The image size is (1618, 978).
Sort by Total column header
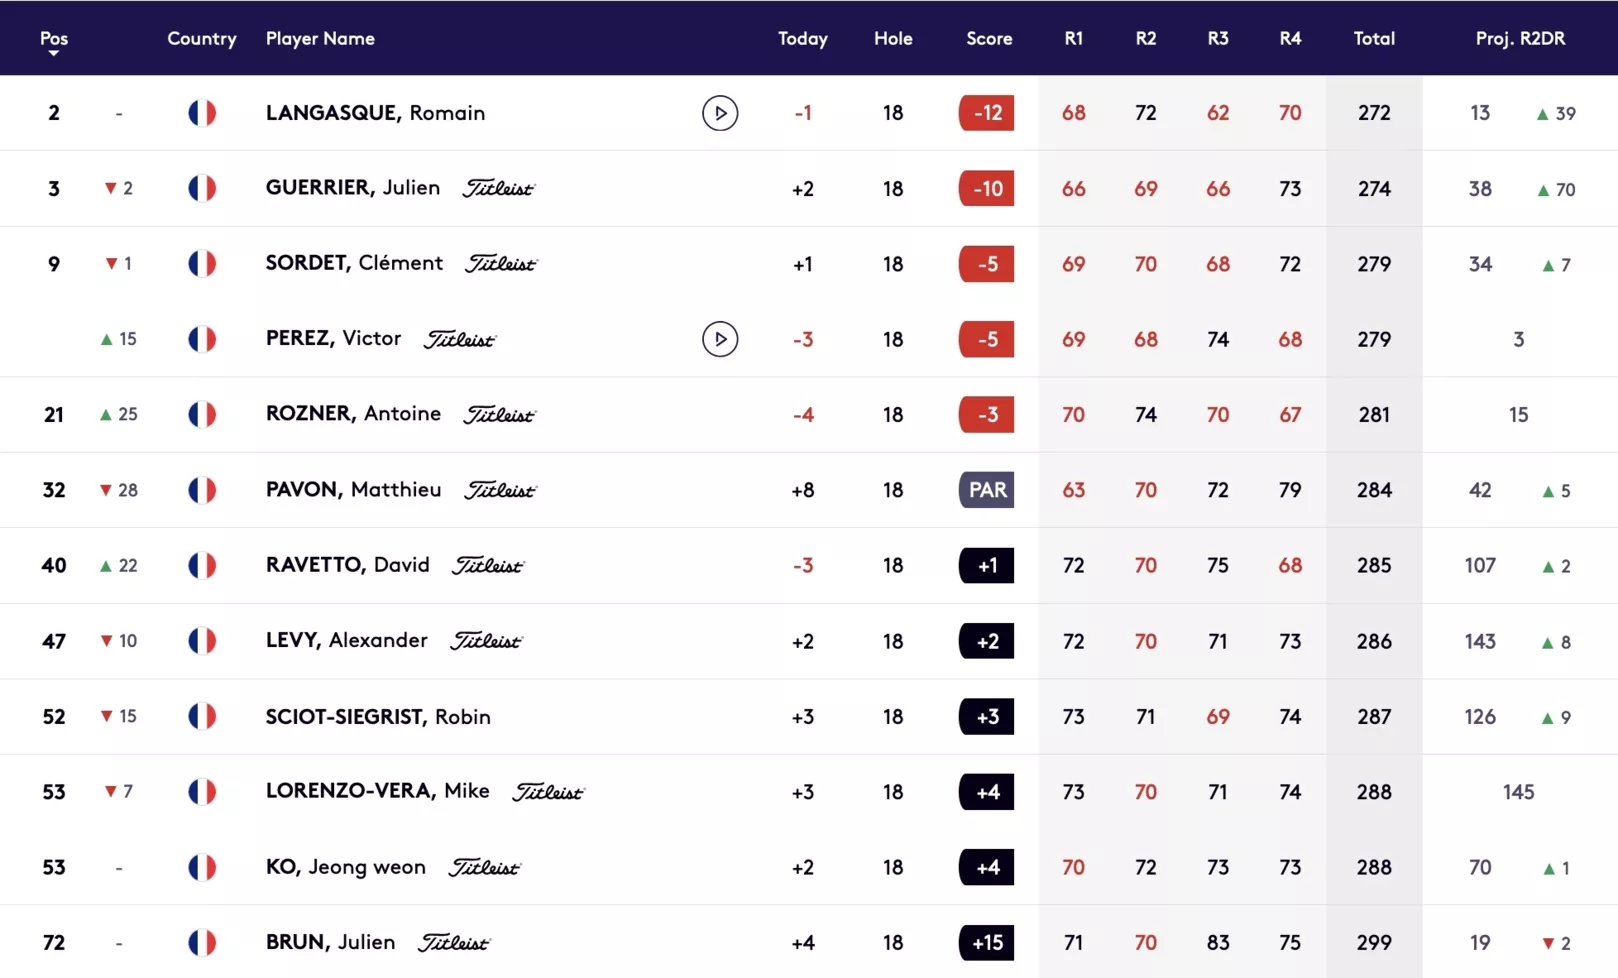[x=1374, y=38]
